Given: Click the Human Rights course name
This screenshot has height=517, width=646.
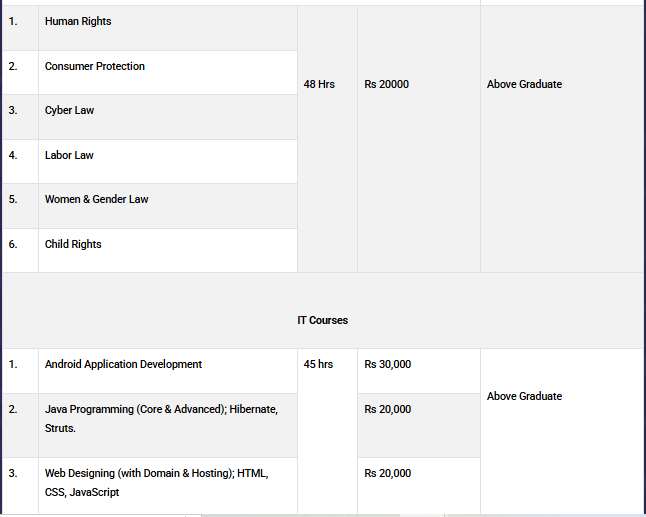Looking at the screenshot, I should click(78, 22).
